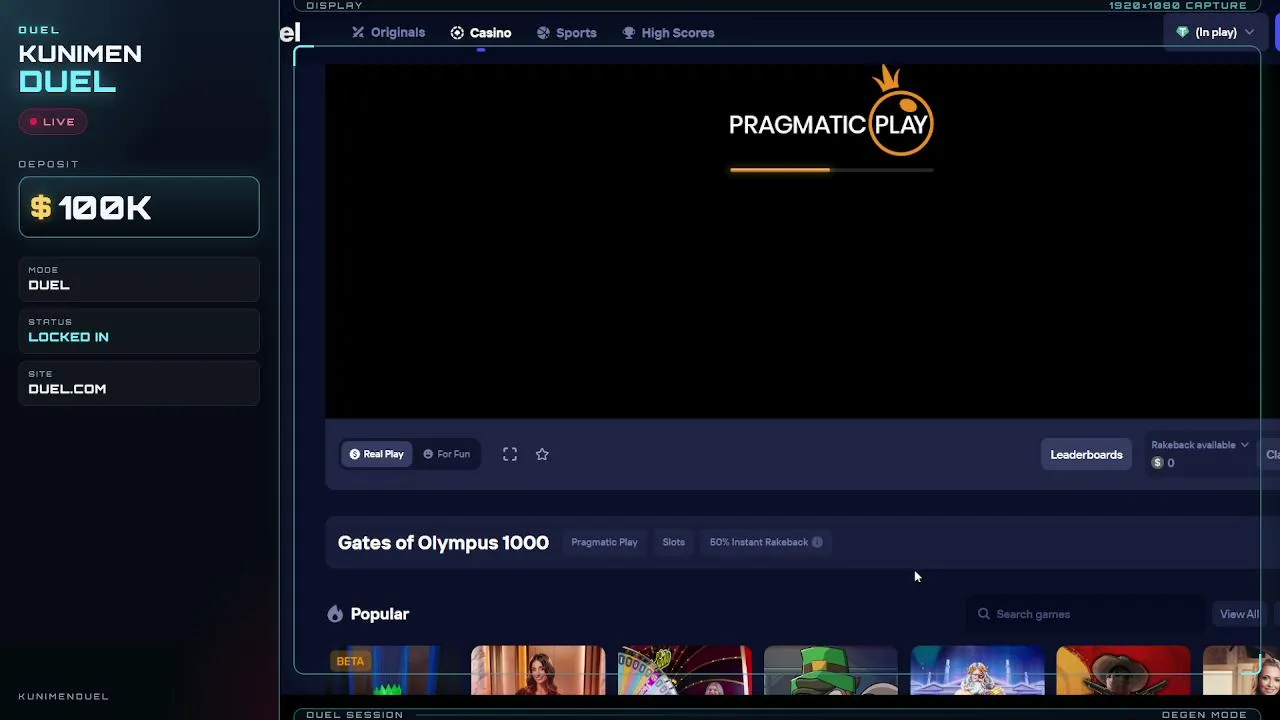Image resolution: width=1280 pixels, height=720 pixels.
Task: Click the Pragmatic Play provider tag
Action: coord(604,542)
